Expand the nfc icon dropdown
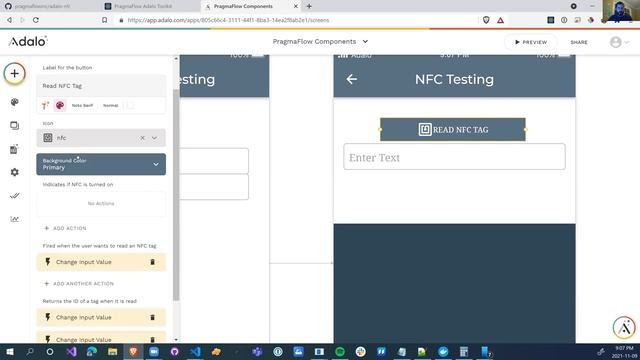 coord(155,138)
